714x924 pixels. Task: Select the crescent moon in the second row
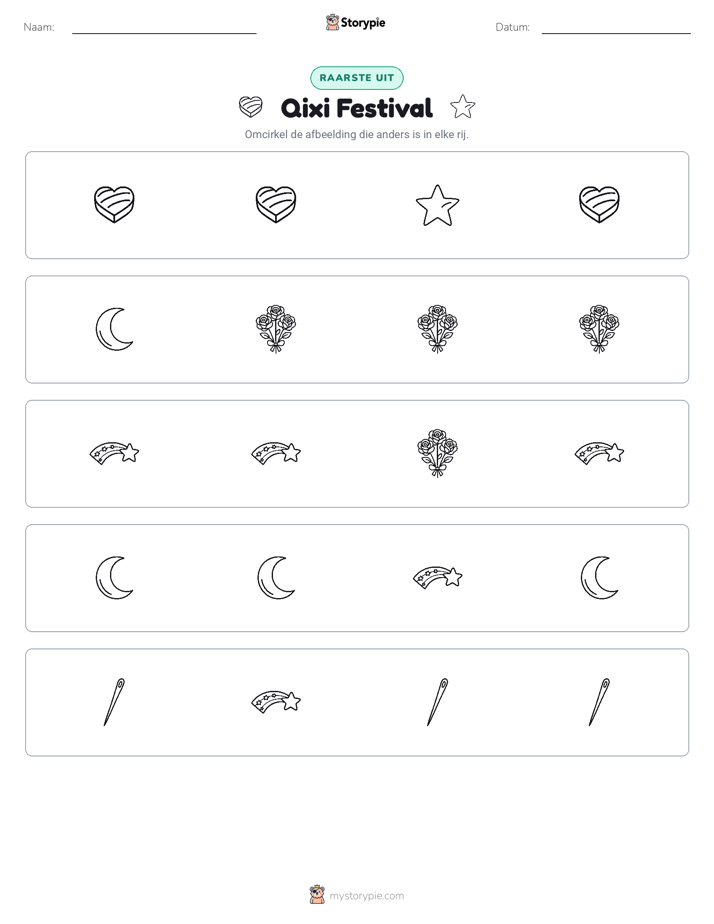point(114,329)
